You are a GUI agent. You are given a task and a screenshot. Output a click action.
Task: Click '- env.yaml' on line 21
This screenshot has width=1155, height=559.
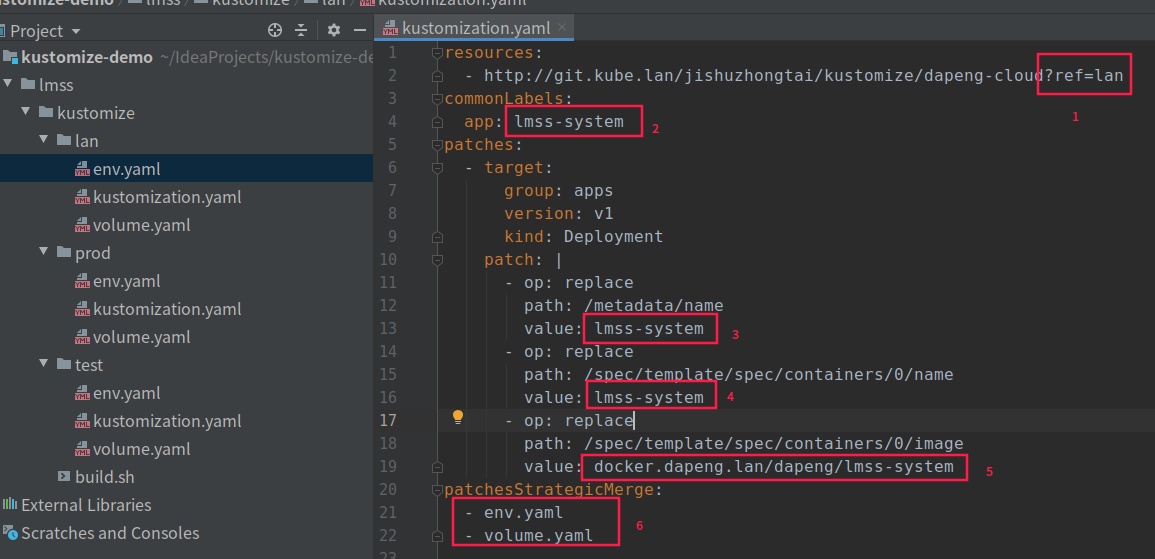pos(513,513)
